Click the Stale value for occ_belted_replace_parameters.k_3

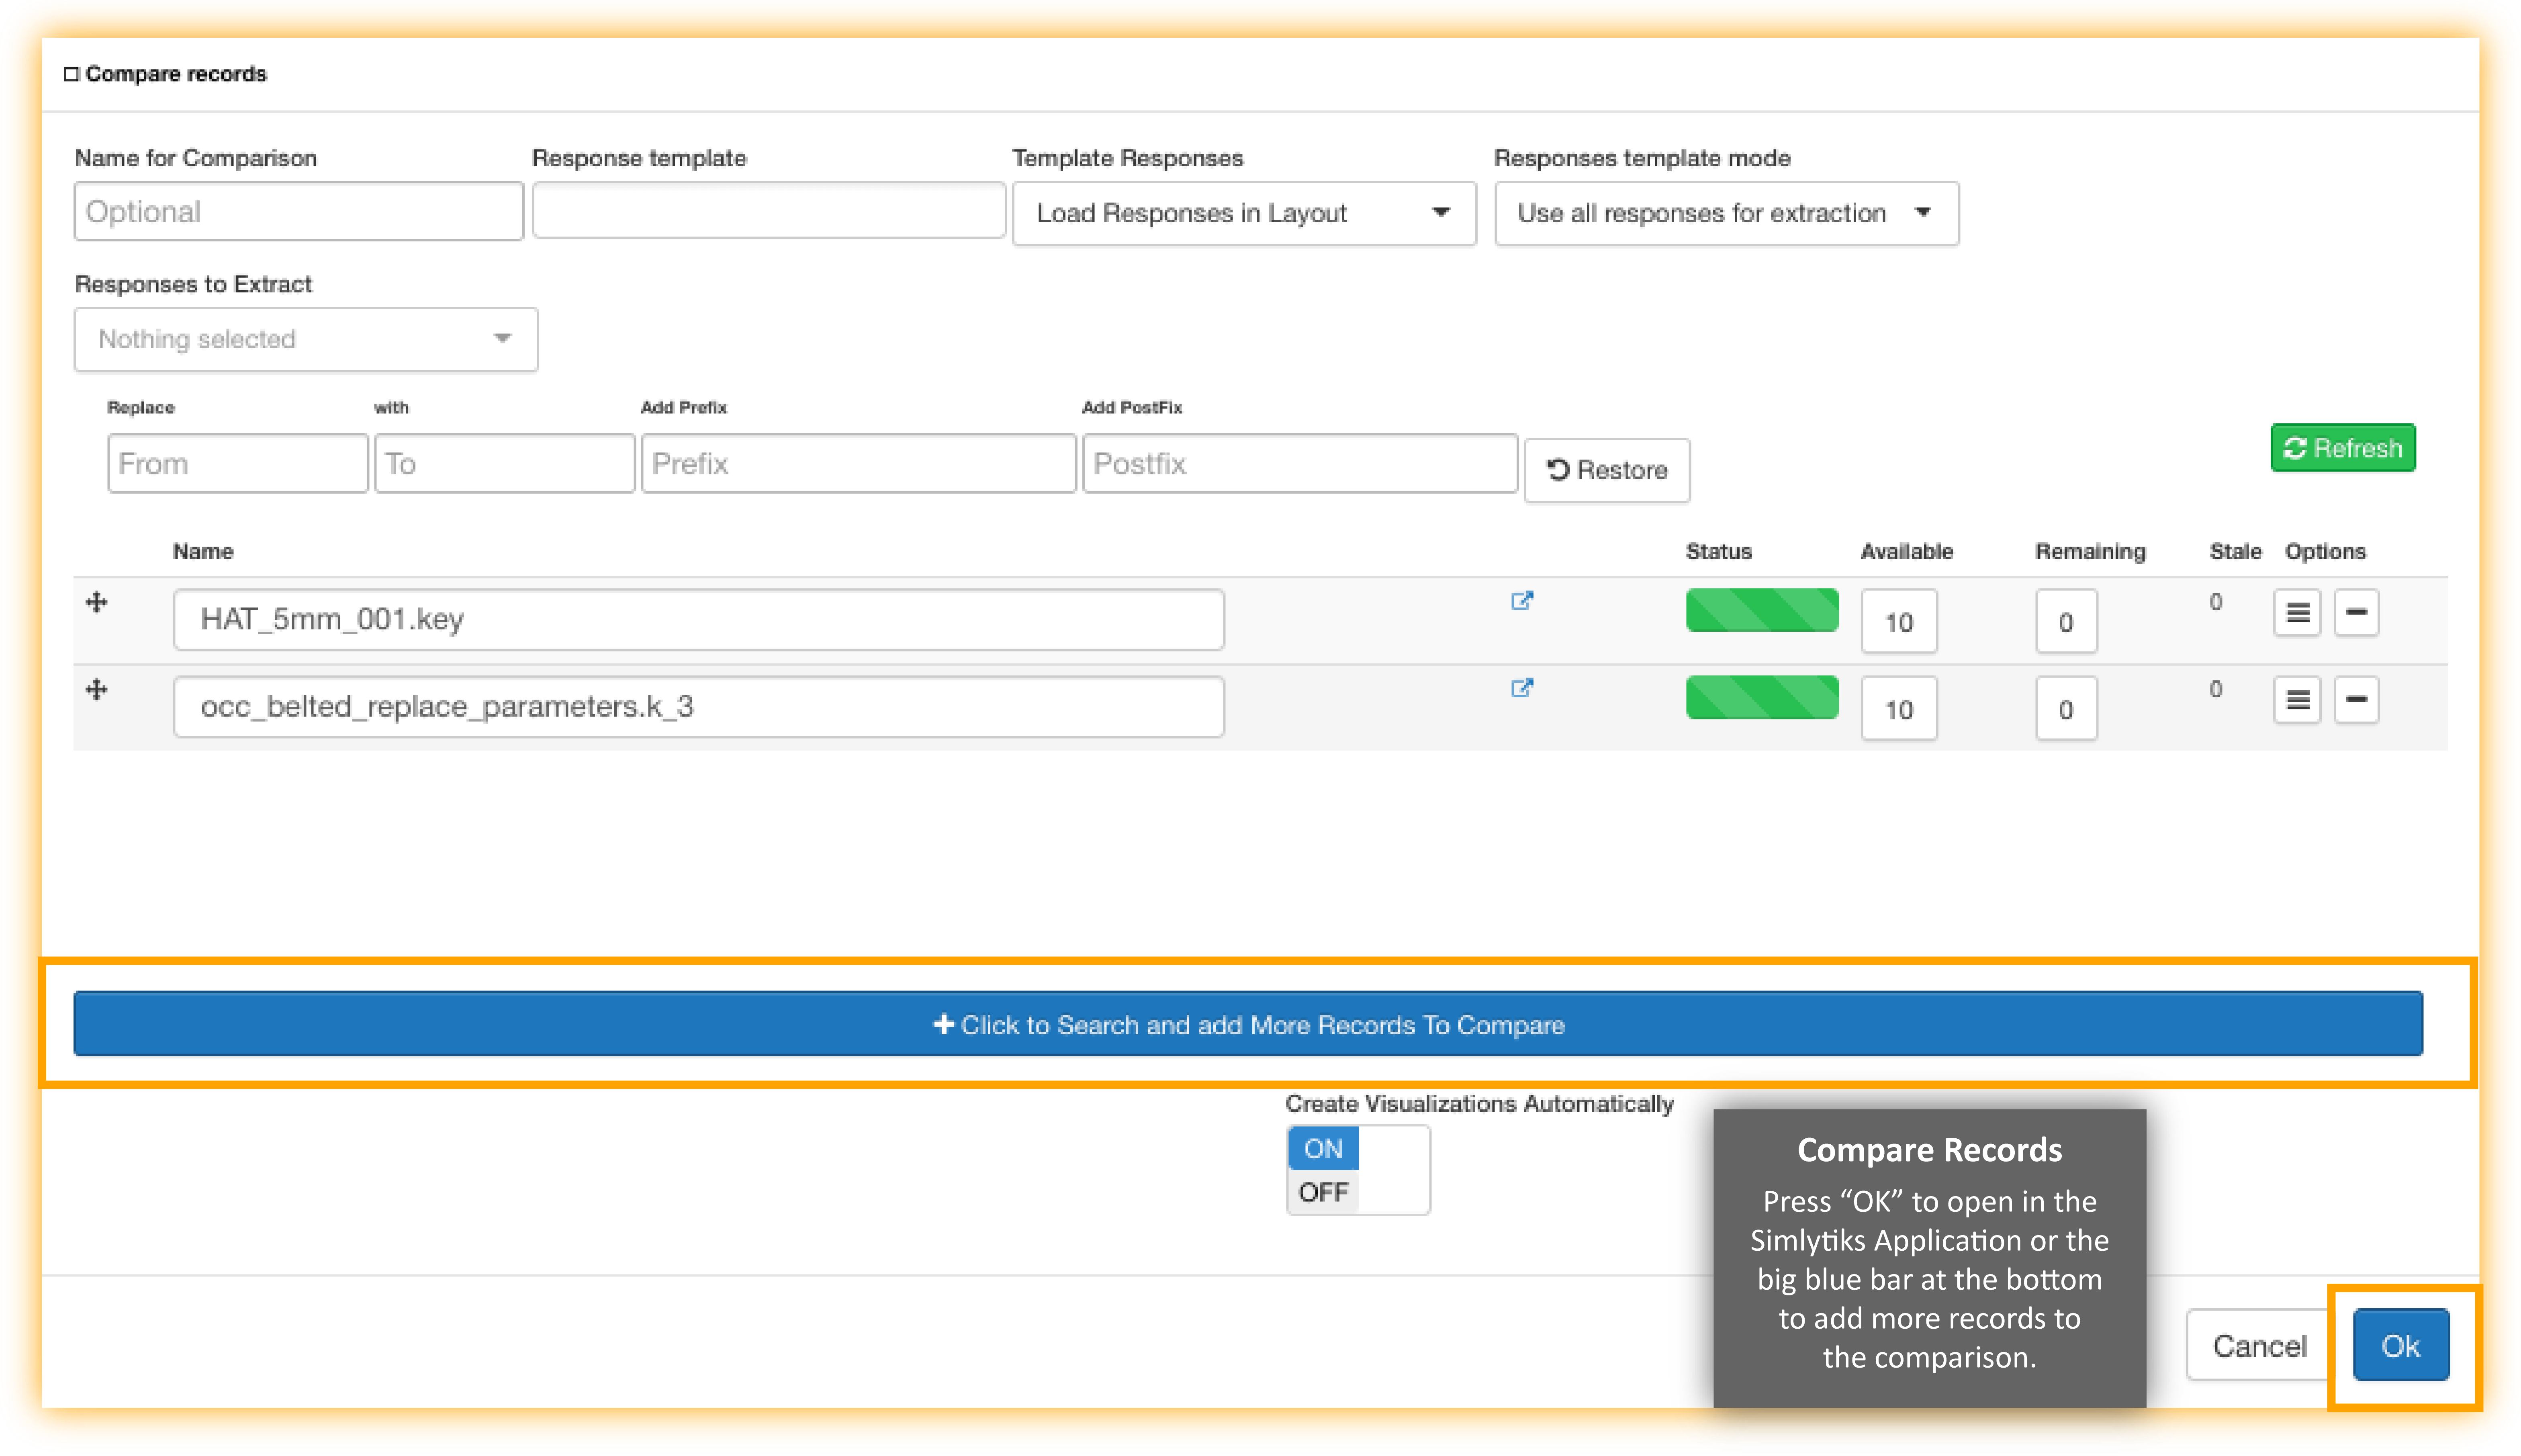click(2216, 689)
